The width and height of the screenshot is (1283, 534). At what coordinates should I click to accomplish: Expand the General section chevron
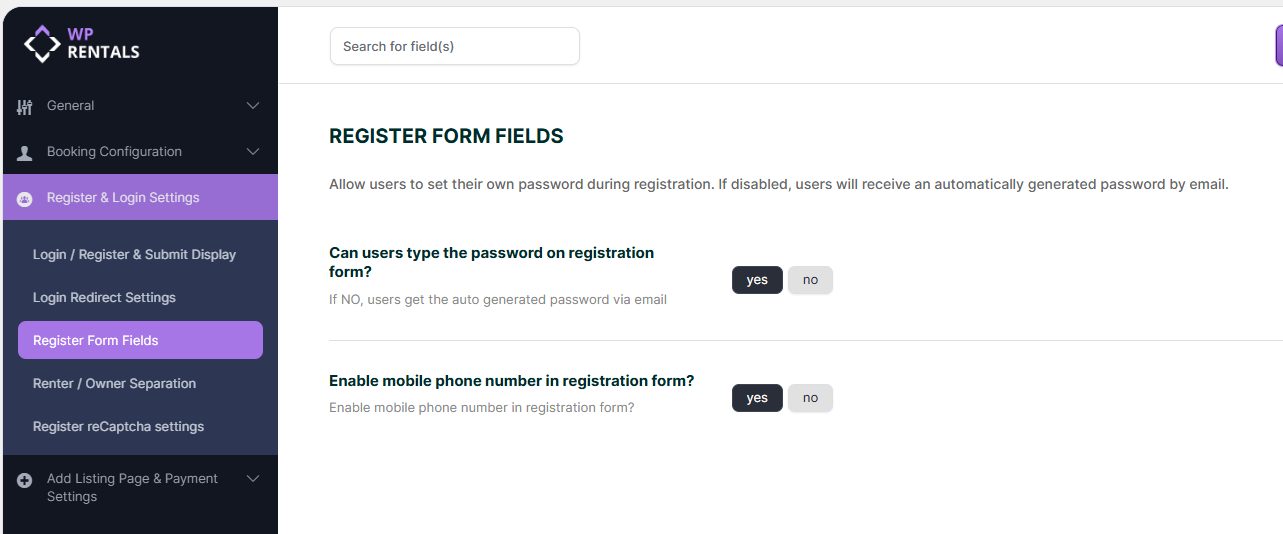point(253,106)
